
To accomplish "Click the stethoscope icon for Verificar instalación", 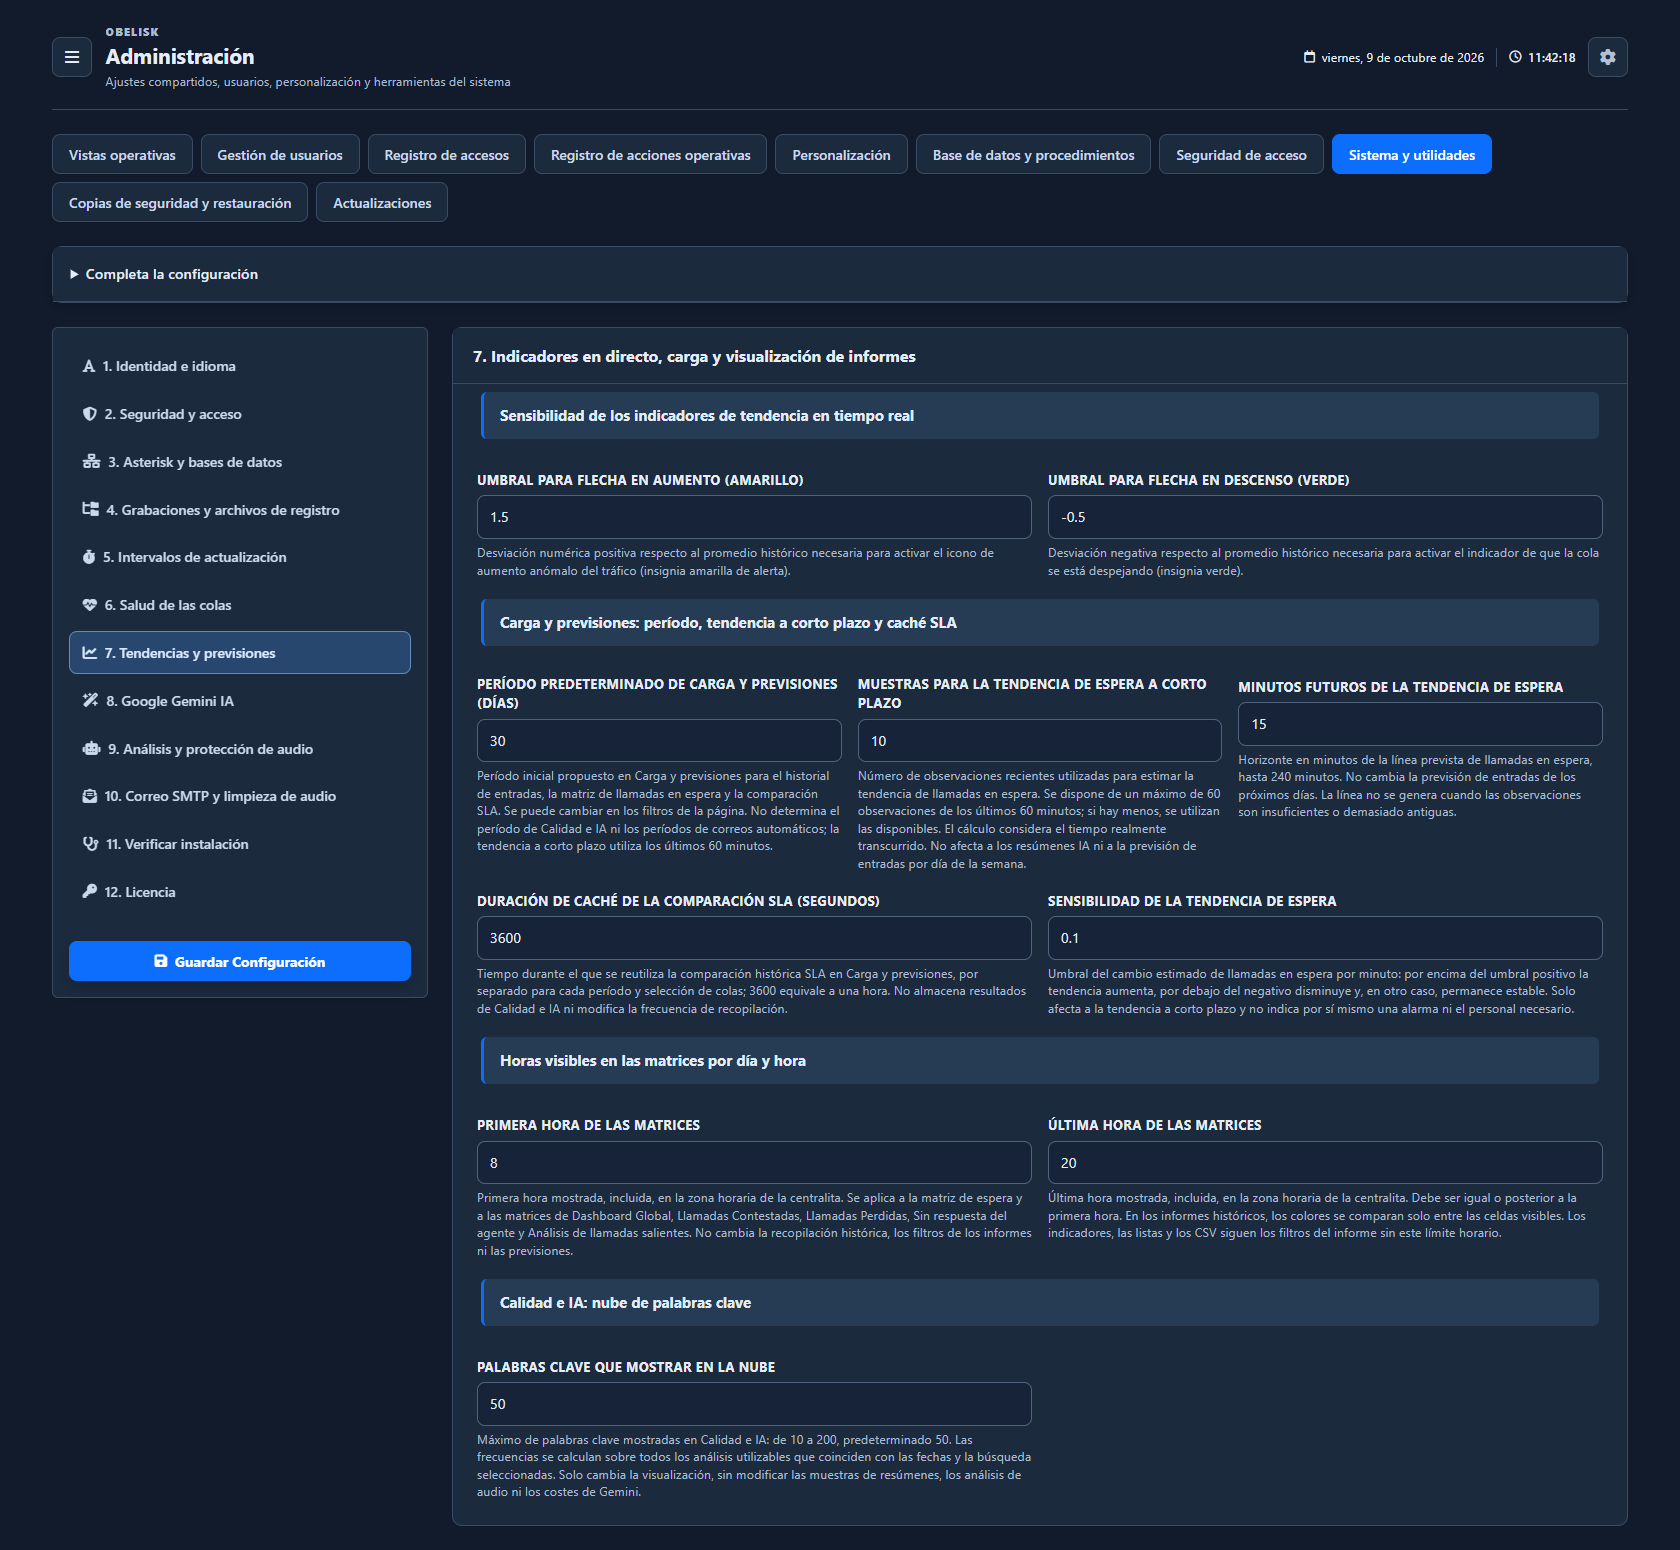I will (x=90, y=844).
